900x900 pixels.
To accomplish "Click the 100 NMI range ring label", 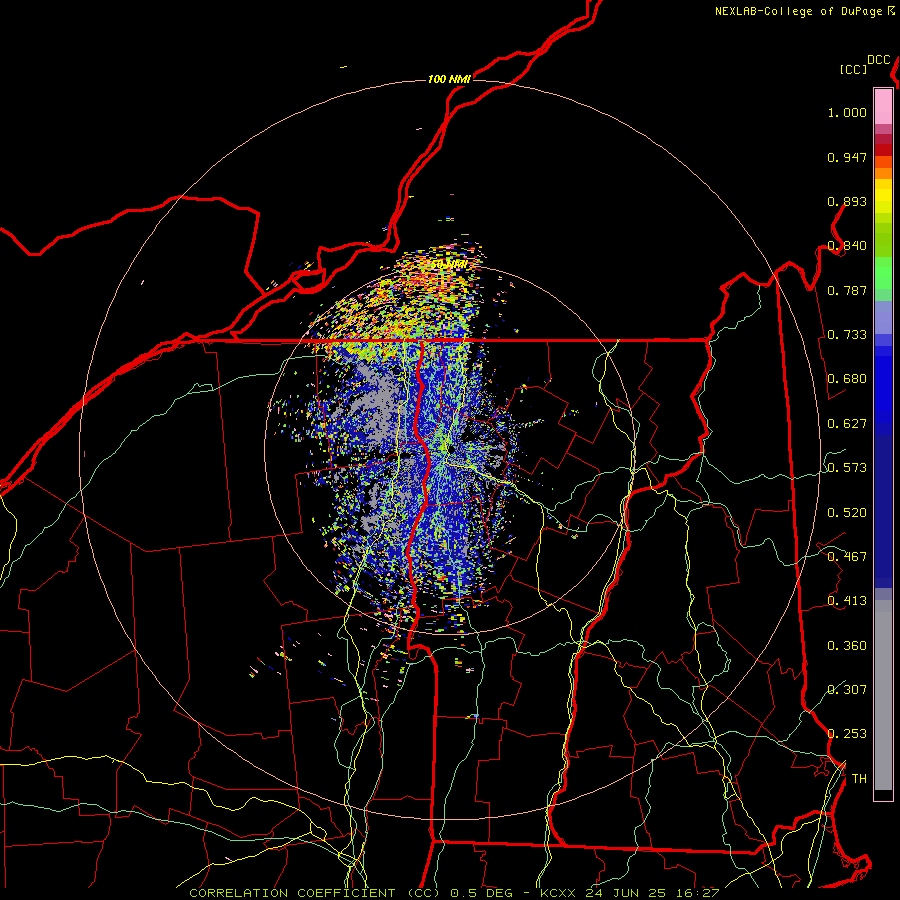I will pos(449,79).
